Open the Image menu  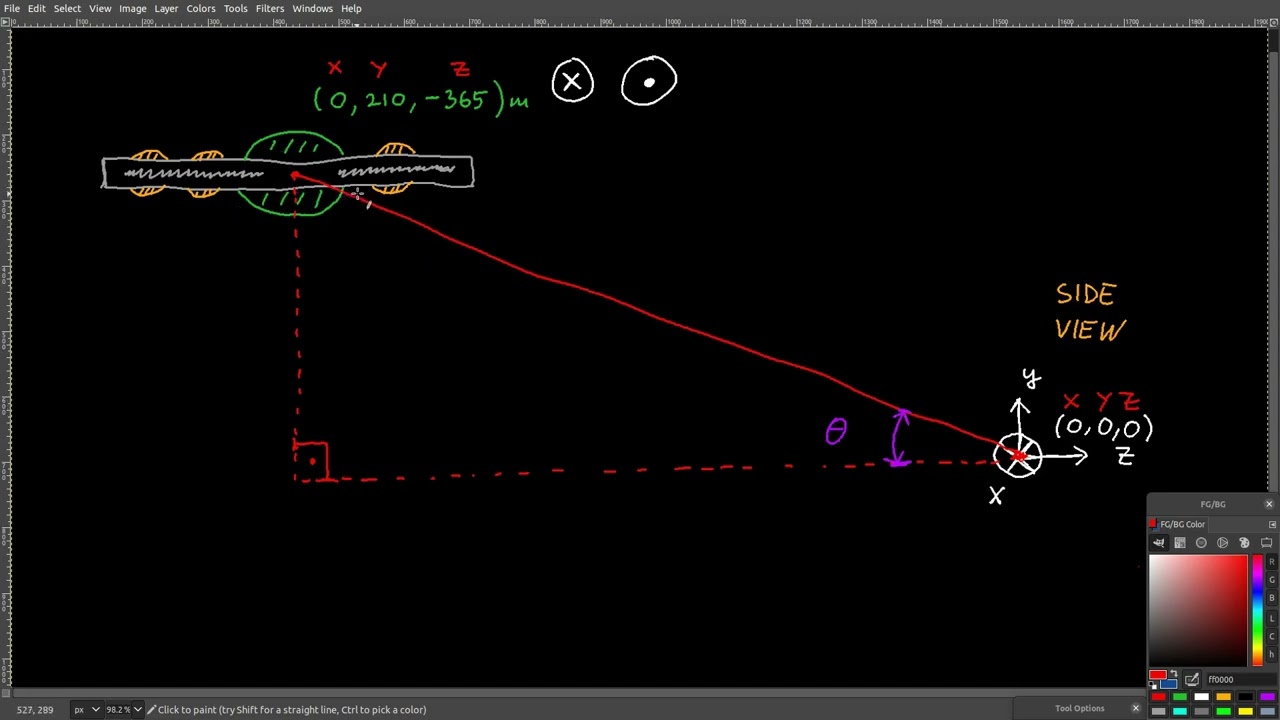tap(133, 8)
